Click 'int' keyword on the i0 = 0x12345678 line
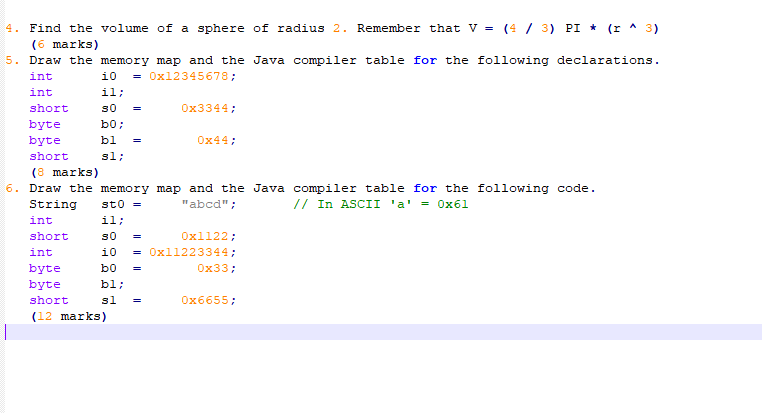 coord(41,76)
